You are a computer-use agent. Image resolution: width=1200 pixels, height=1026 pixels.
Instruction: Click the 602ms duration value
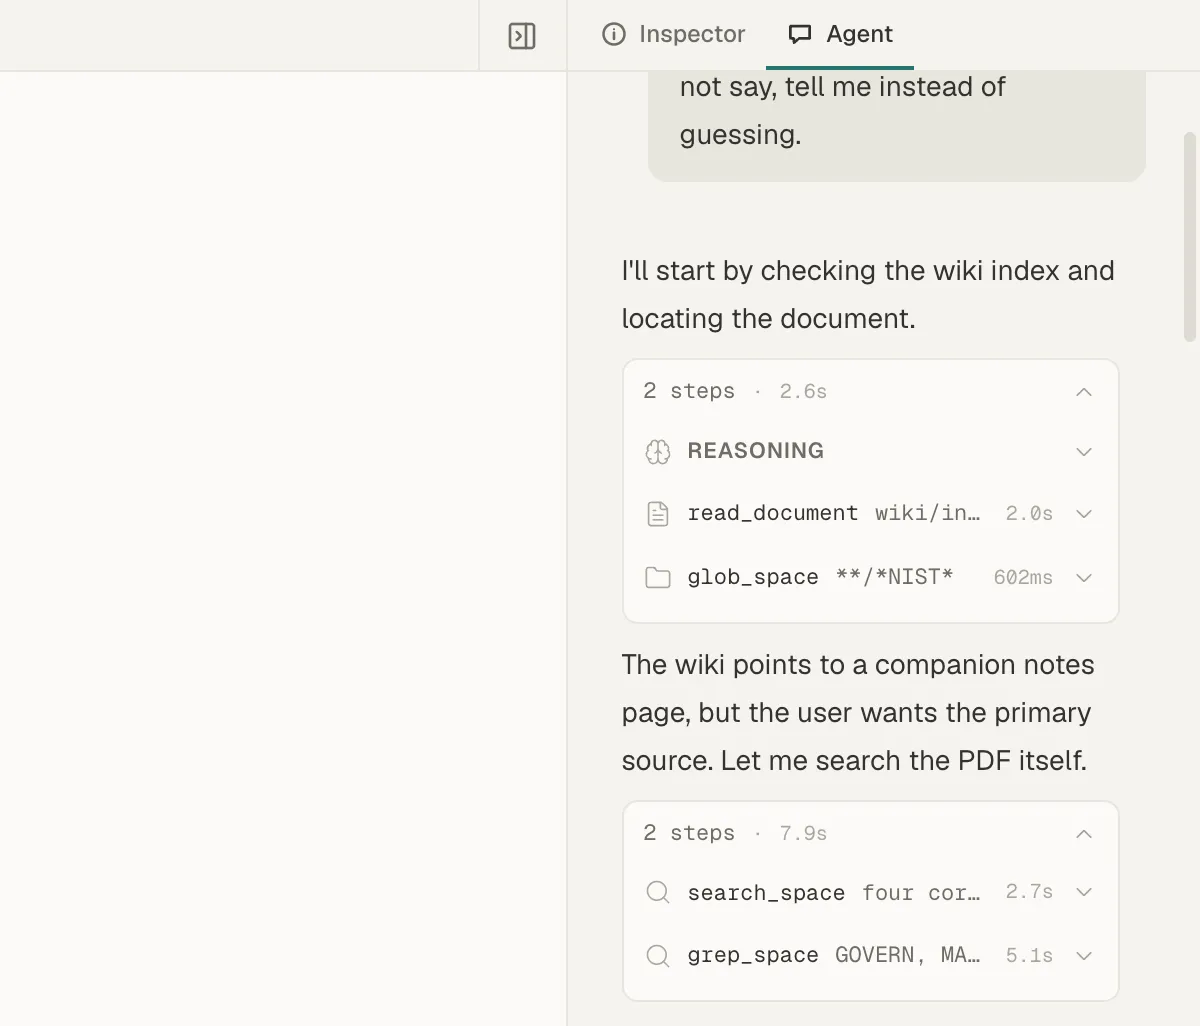tap(1023, 578)
